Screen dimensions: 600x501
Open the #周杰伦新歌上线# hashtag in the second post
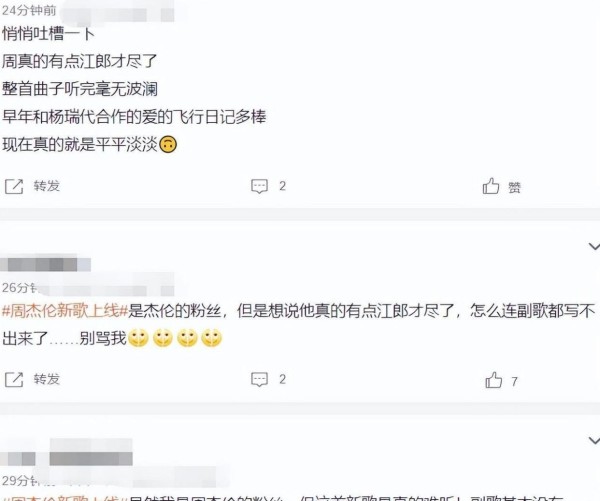point(65,310)
